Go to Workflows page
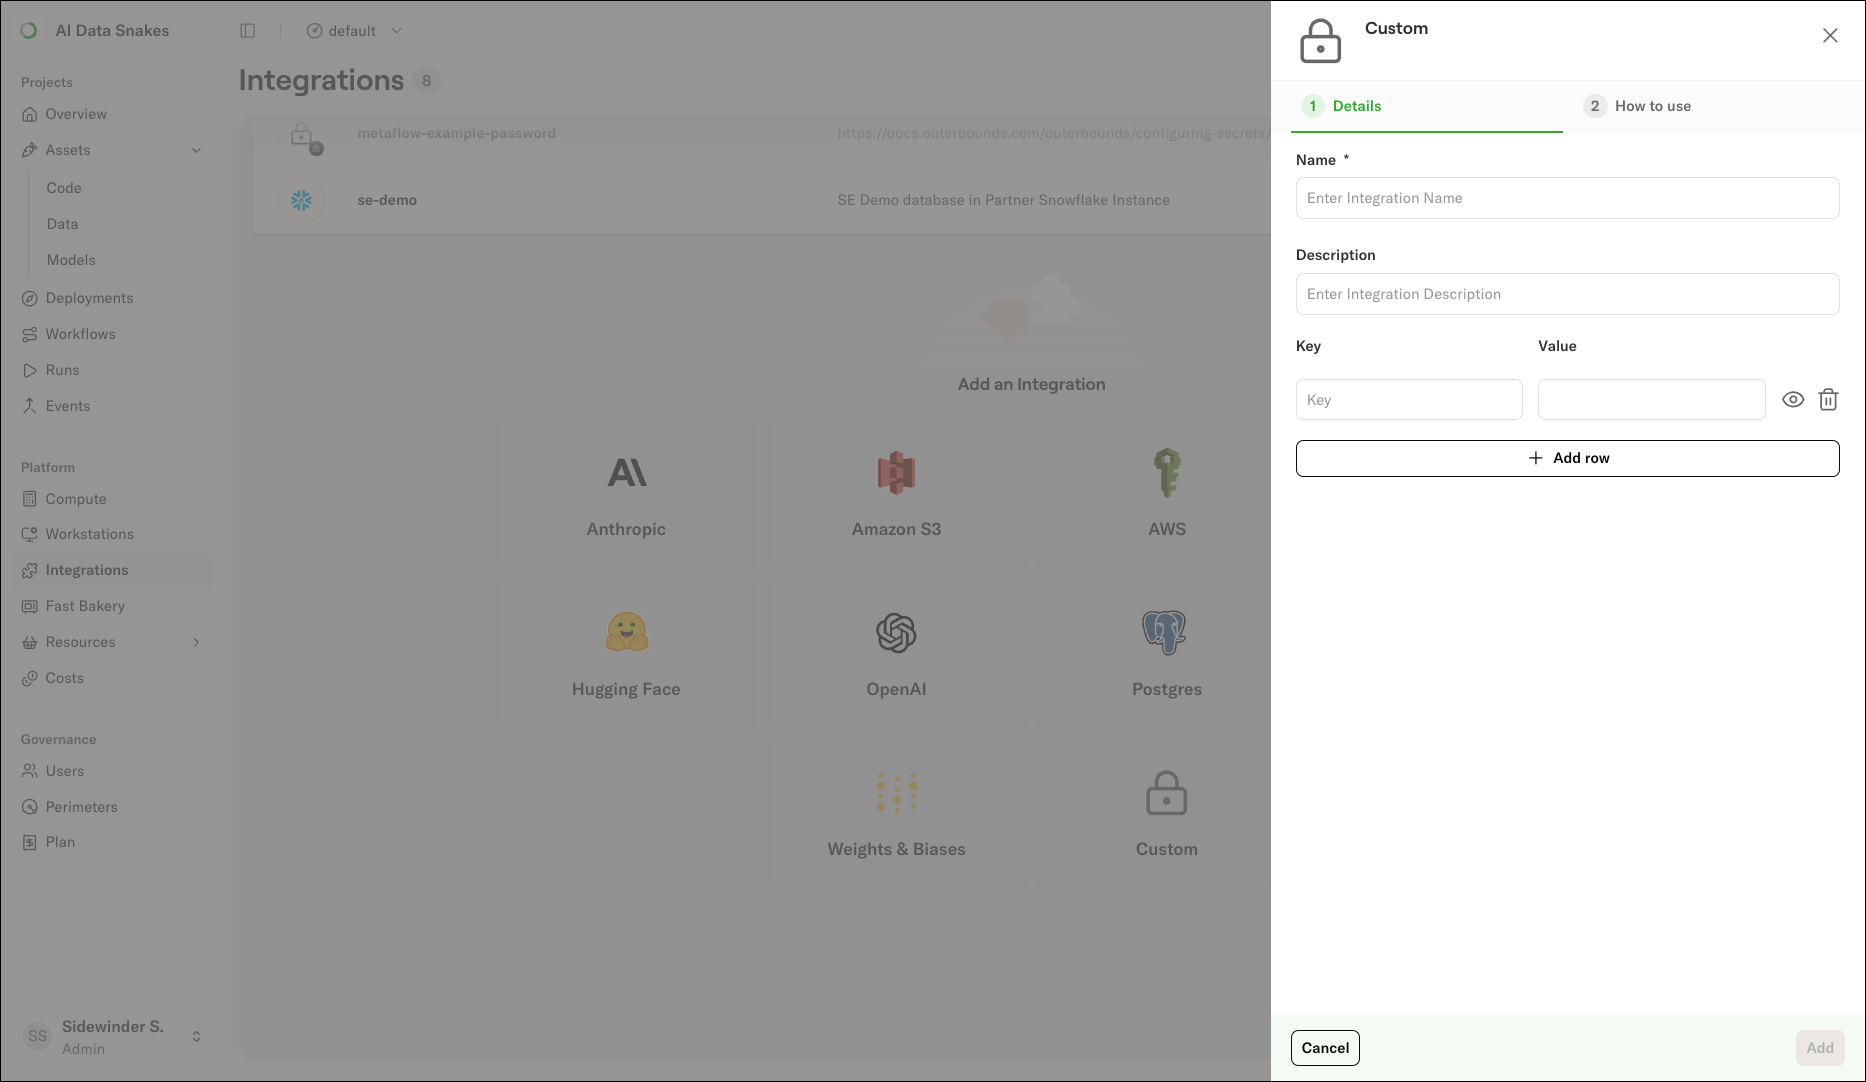 80,334
